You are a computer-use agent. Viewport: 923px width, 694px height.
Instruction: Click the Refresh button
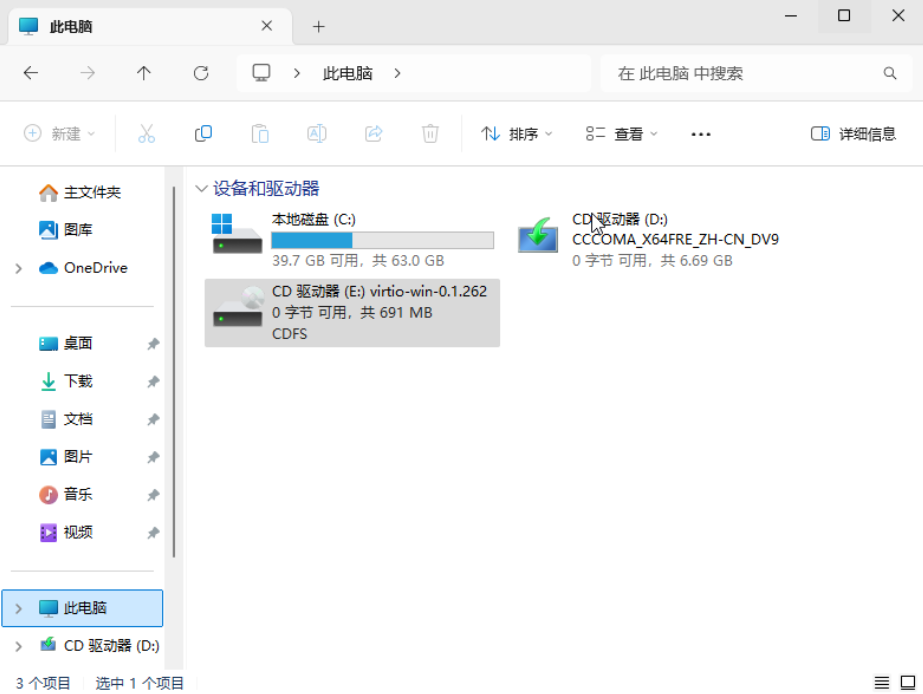point(201,73)
